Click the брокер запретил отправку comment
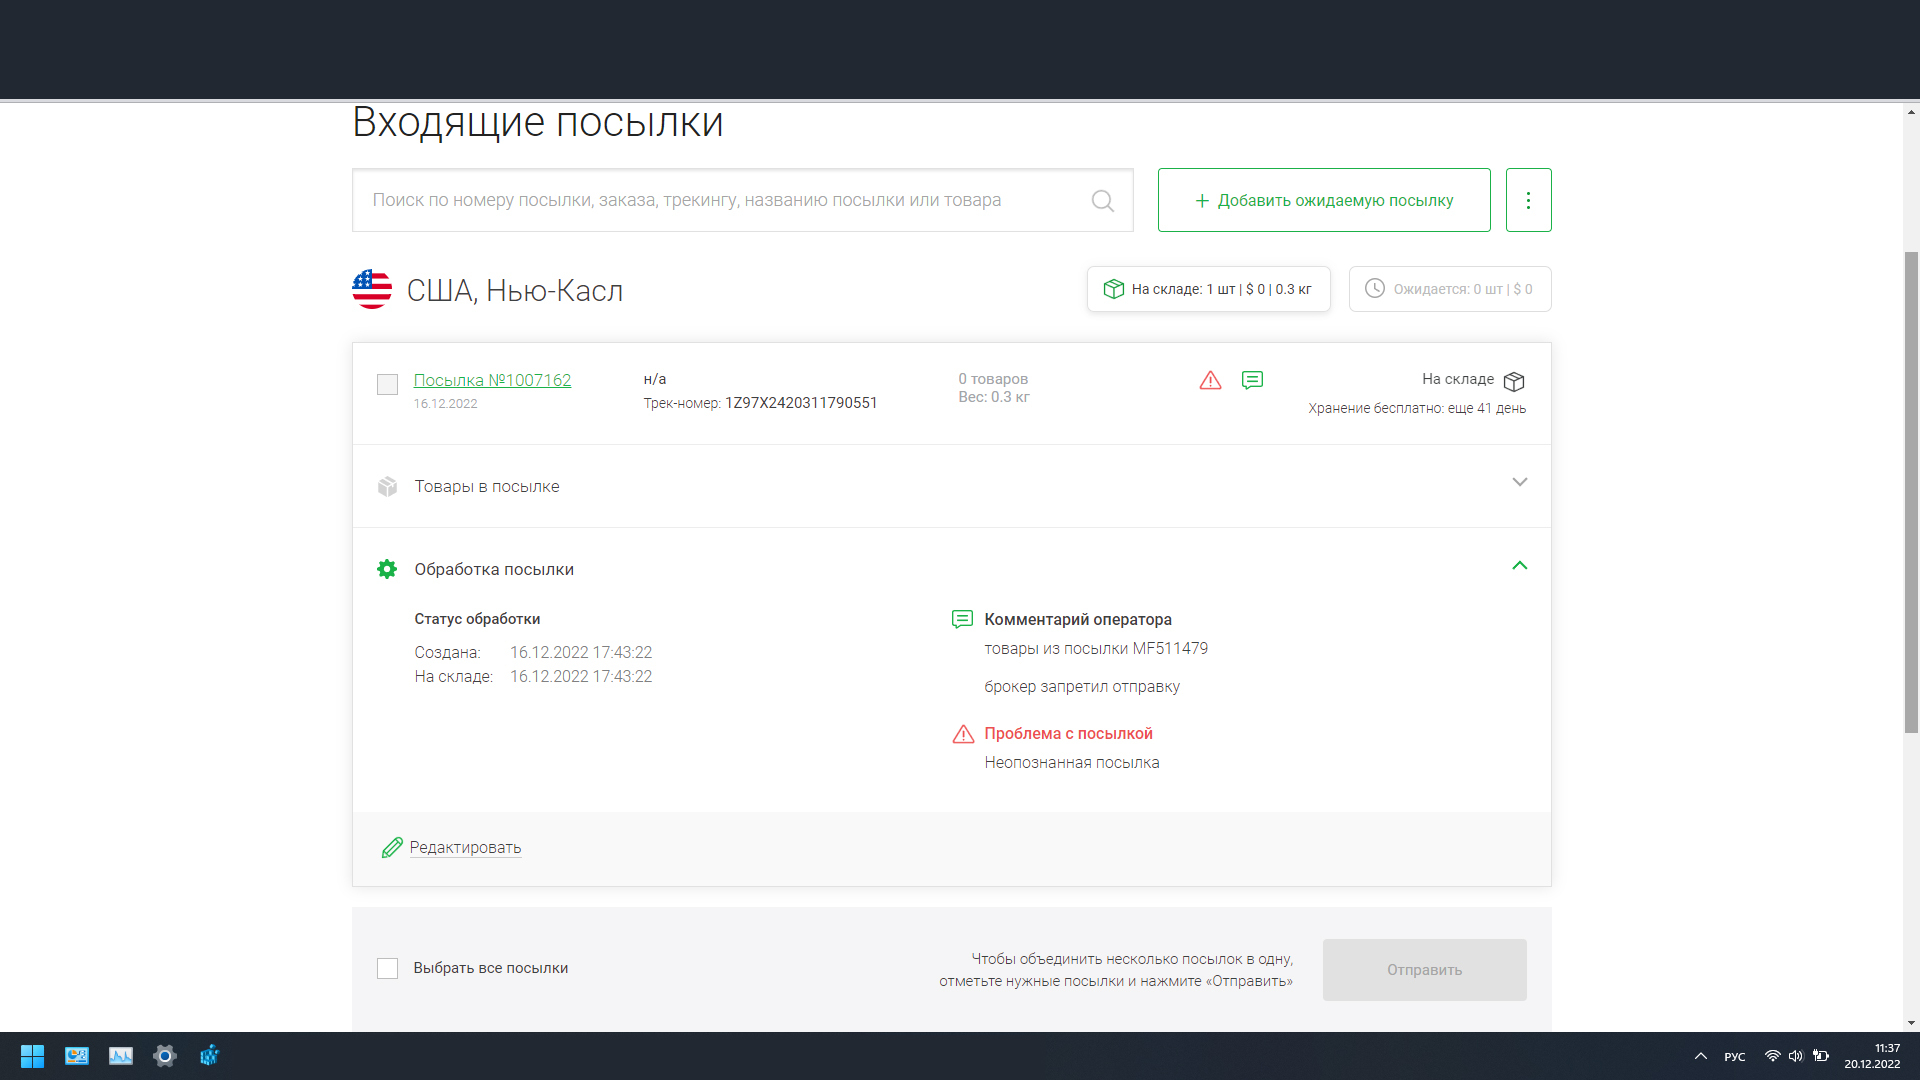Image resolution: width=1920 pixels, height=1080 pixels. pos(1082,687)
